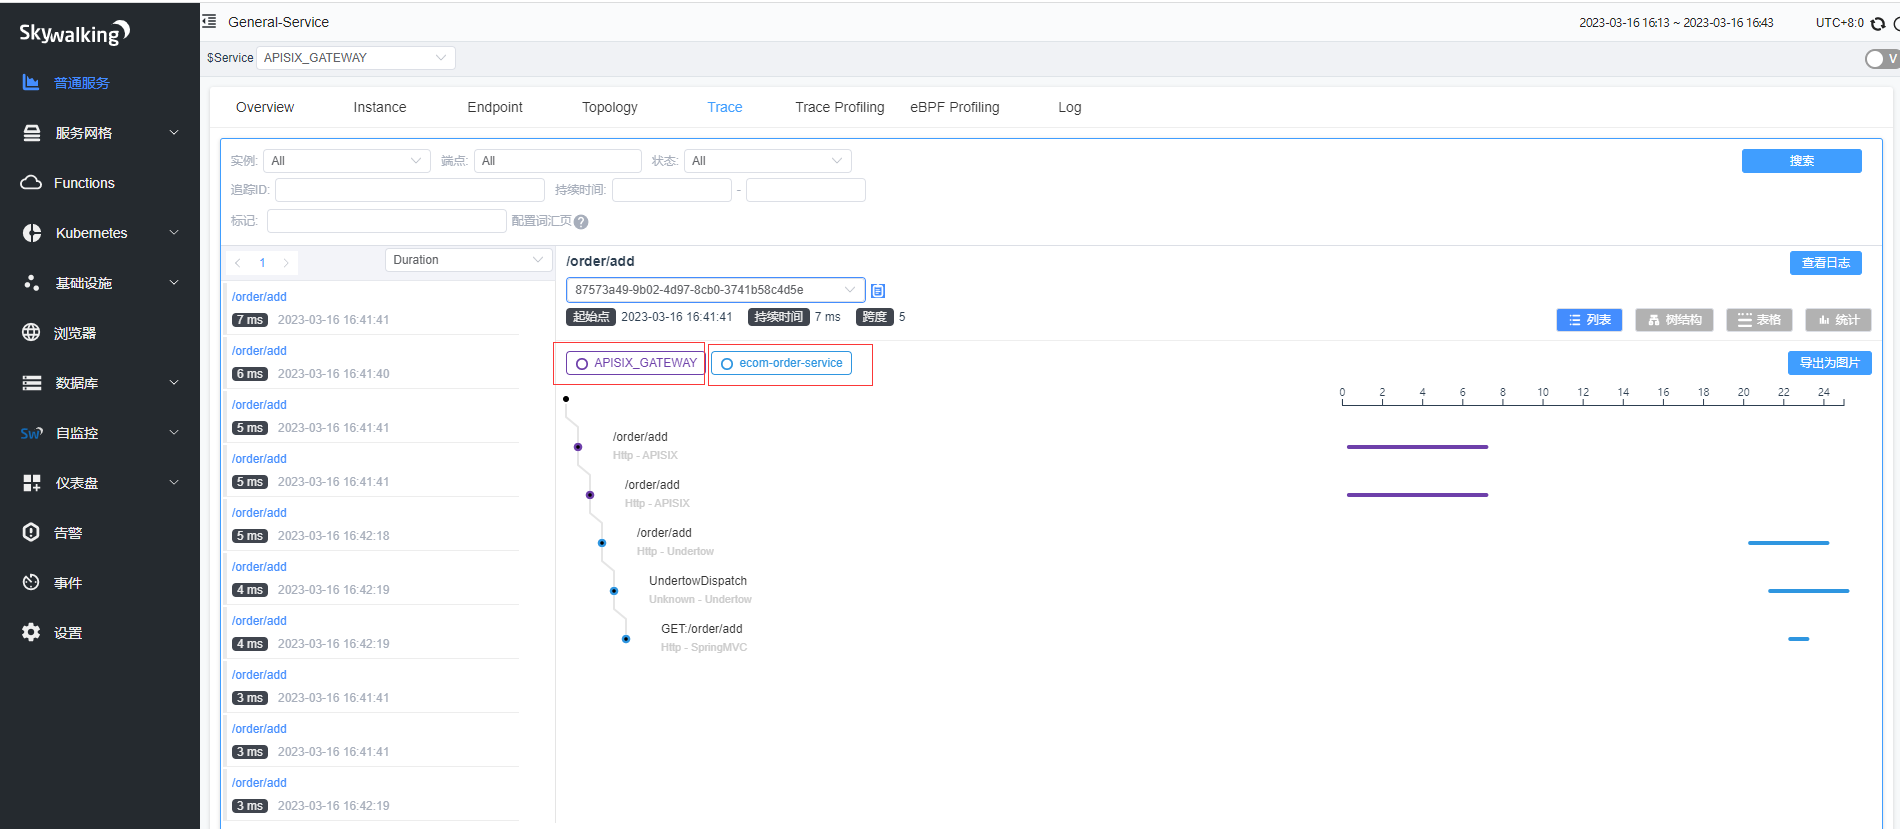Viewport: 1900px width, 829px height.
Task: Click the copy trace ID icon
Action: click(878, 291)
